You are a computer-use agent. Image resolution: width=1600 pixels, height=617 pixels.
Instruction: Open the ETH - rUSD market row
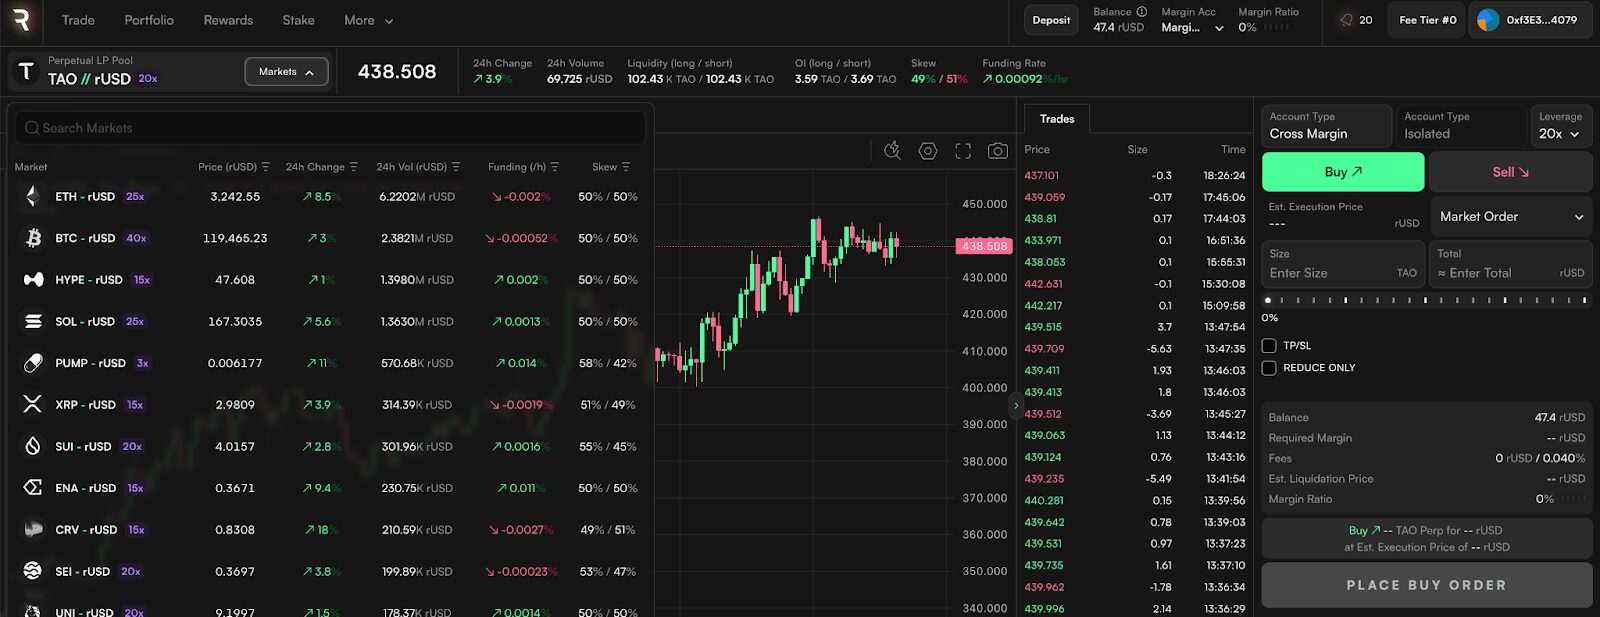328,197
